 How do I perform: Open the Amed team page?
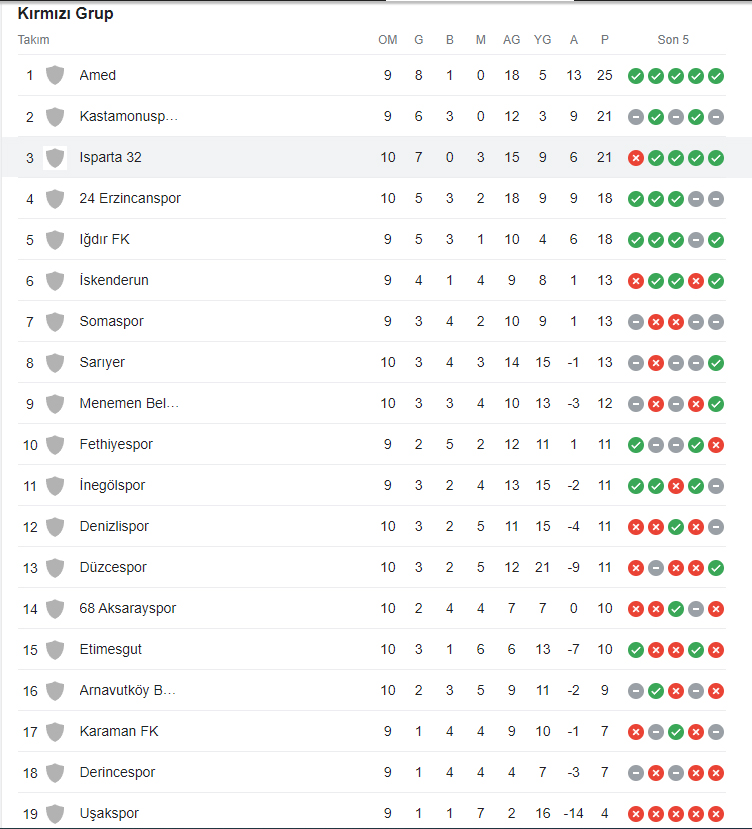98,75
